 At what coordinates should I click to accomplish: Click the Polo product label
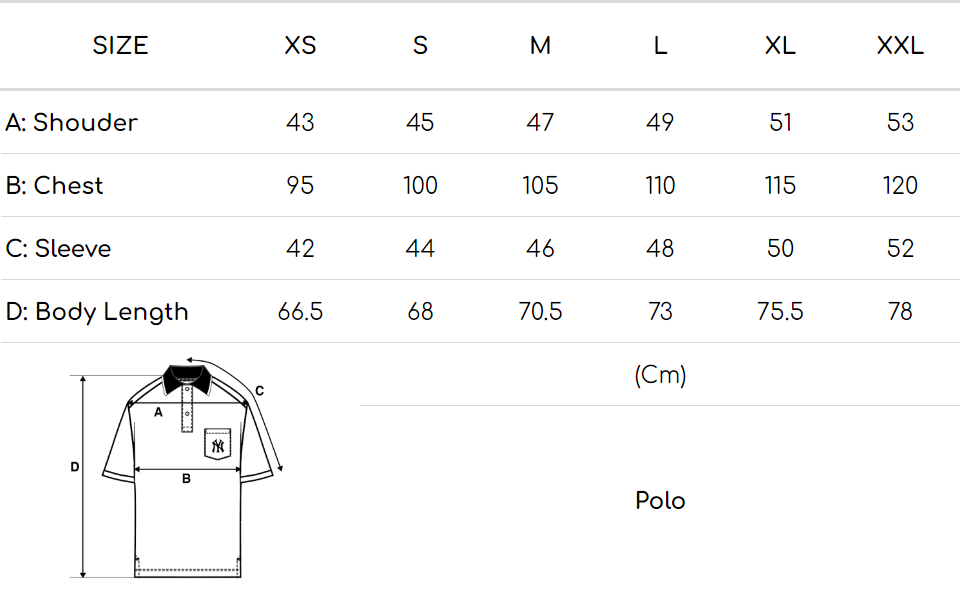pyautogui.click(x=660, y=500)
